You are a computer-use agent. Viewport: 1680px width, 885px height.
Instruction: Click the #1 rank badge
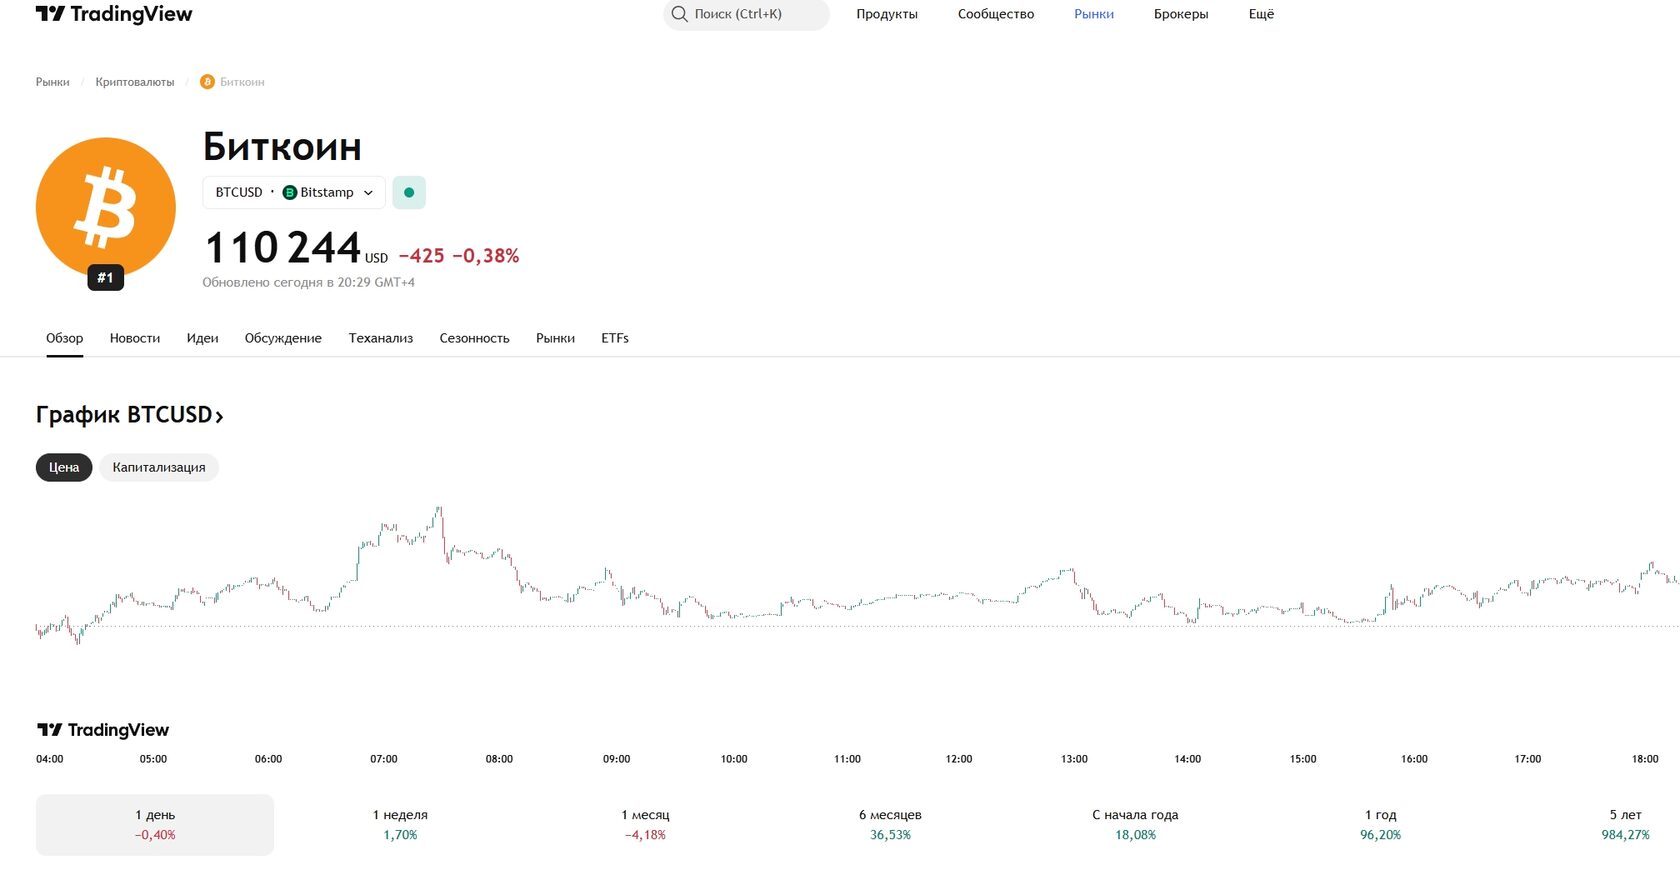click(105, 278)
